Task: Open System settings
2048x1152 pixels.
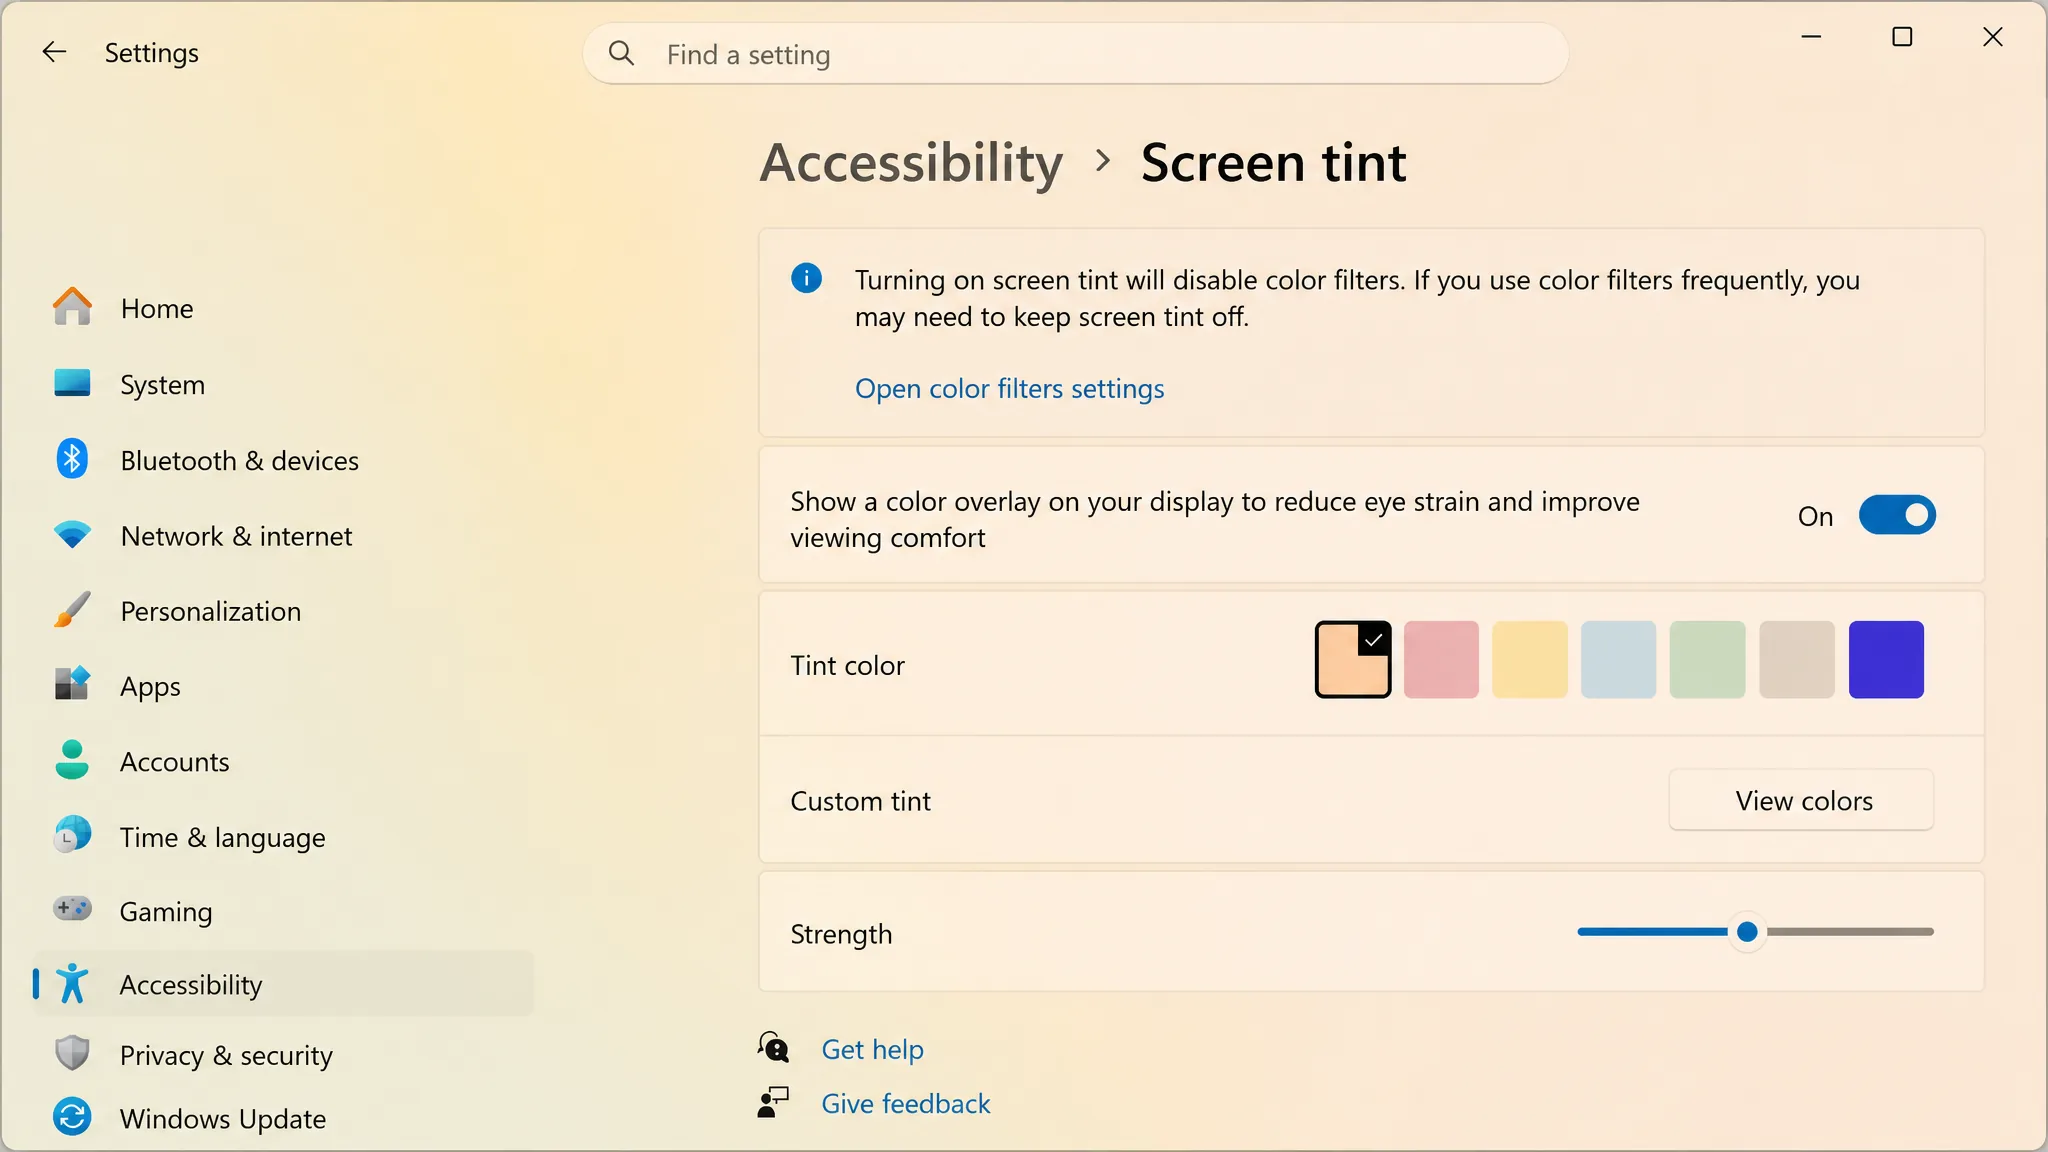Action: [283, 384]
